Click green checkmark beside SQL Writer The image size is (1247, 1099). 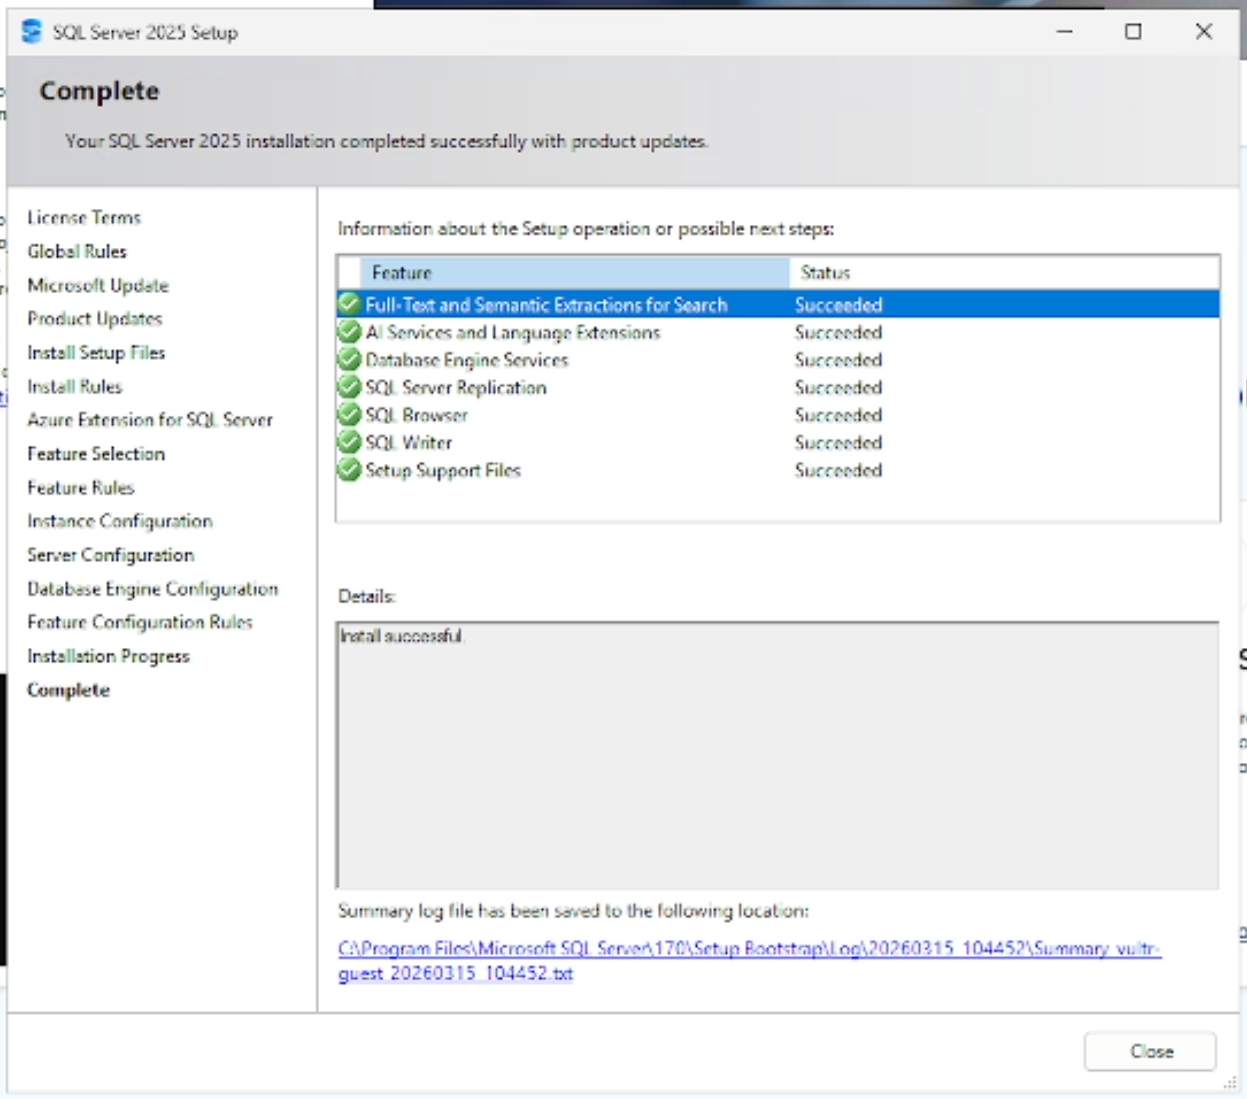[349, 442]
